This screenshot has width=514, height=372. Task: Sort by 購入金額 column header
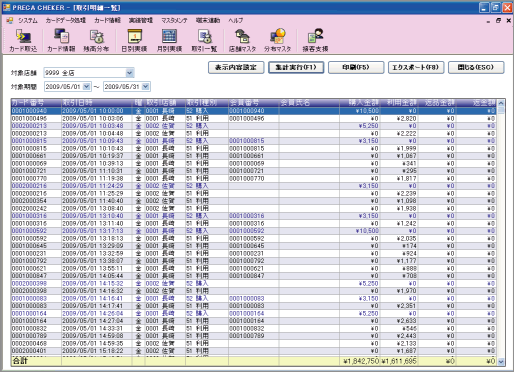[x=360, y=103]
